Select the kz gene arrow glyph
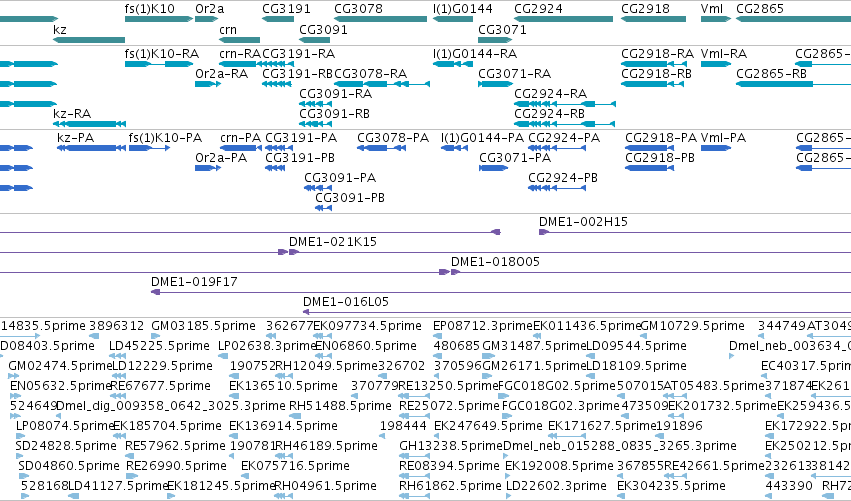851x501 pixels. [89, 40]
